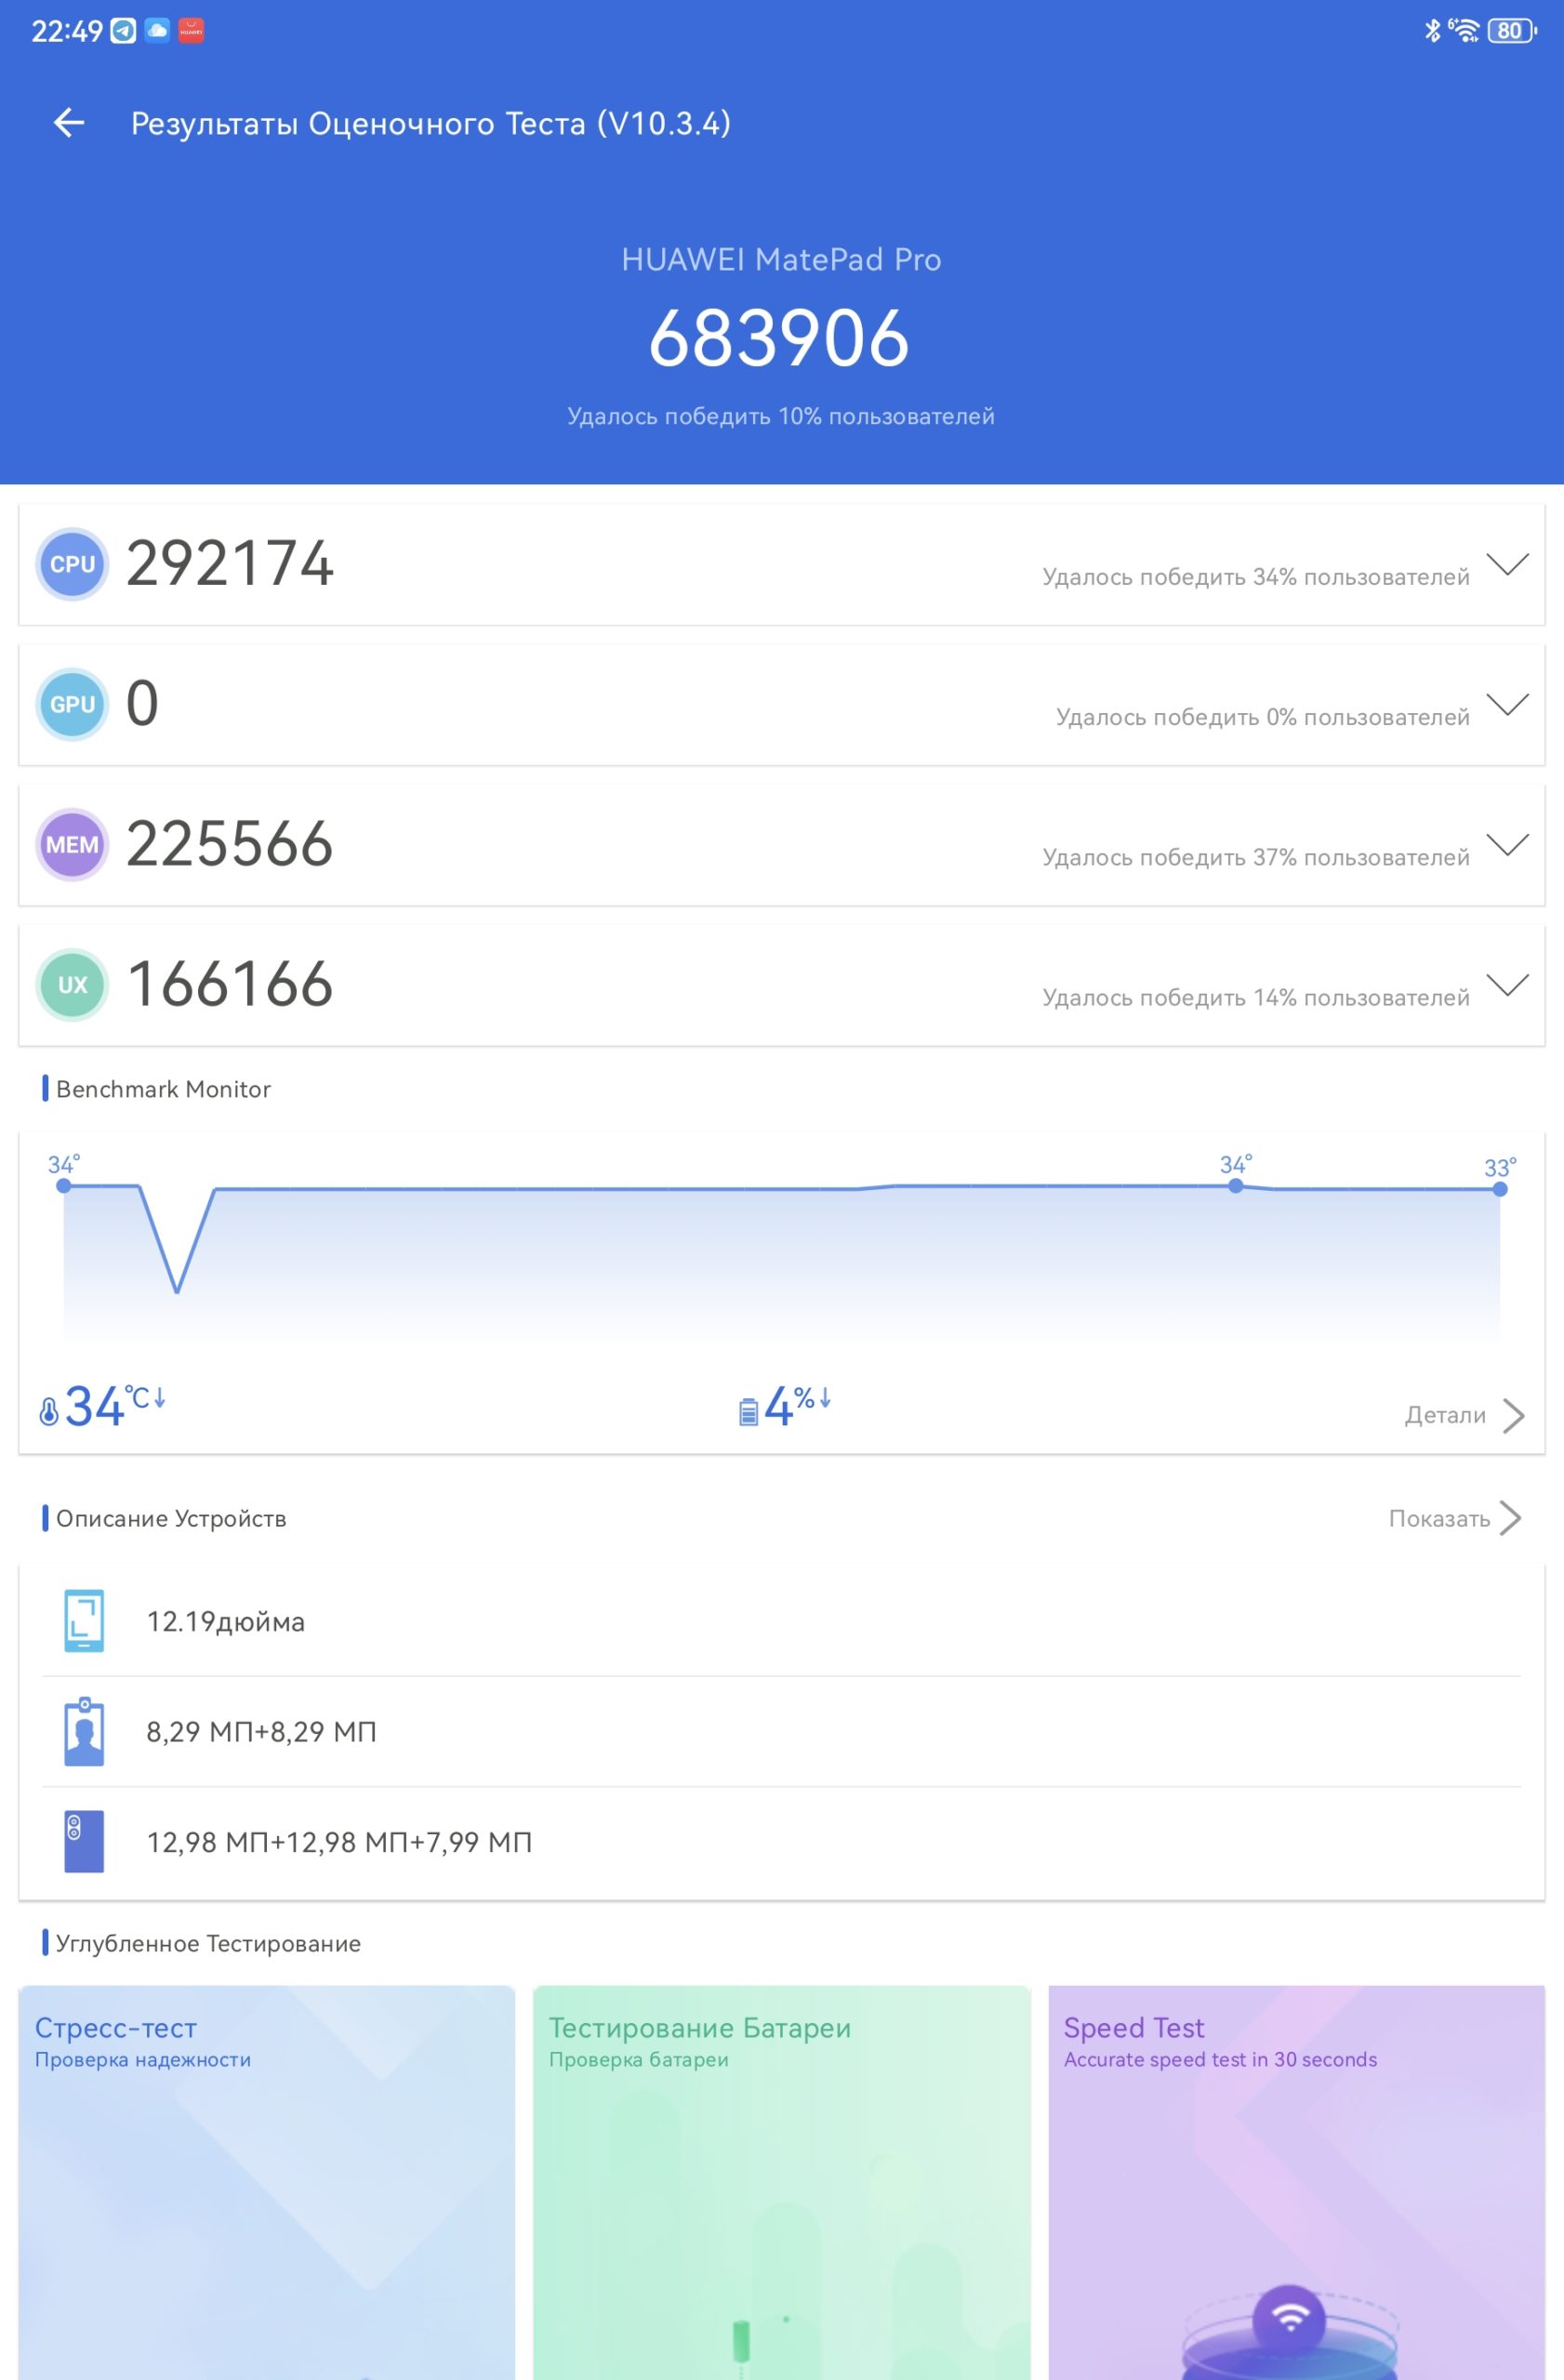Screen dimensions: 1564x2380
Task: Open Показать for device description
Action: [1455, 1518]
